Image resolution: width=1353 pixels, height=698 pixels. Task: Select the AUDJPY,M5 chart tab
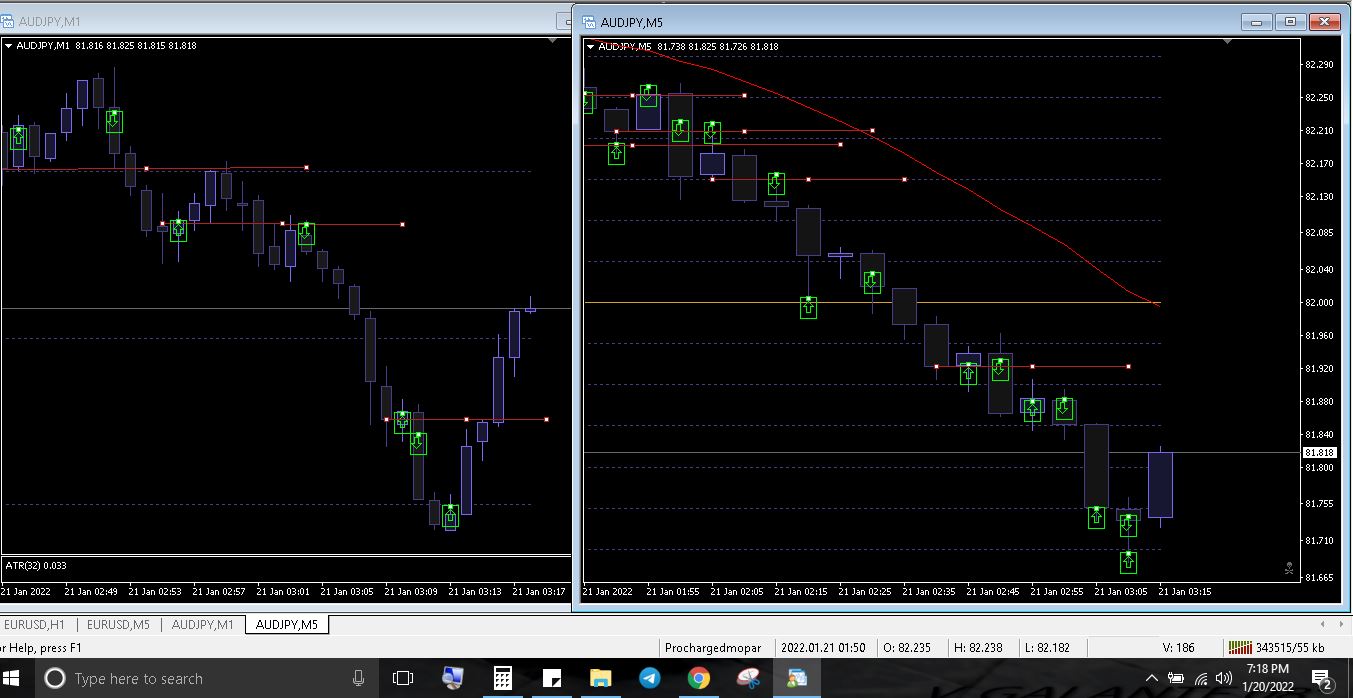pyautogui.click(x=287, y=625)
